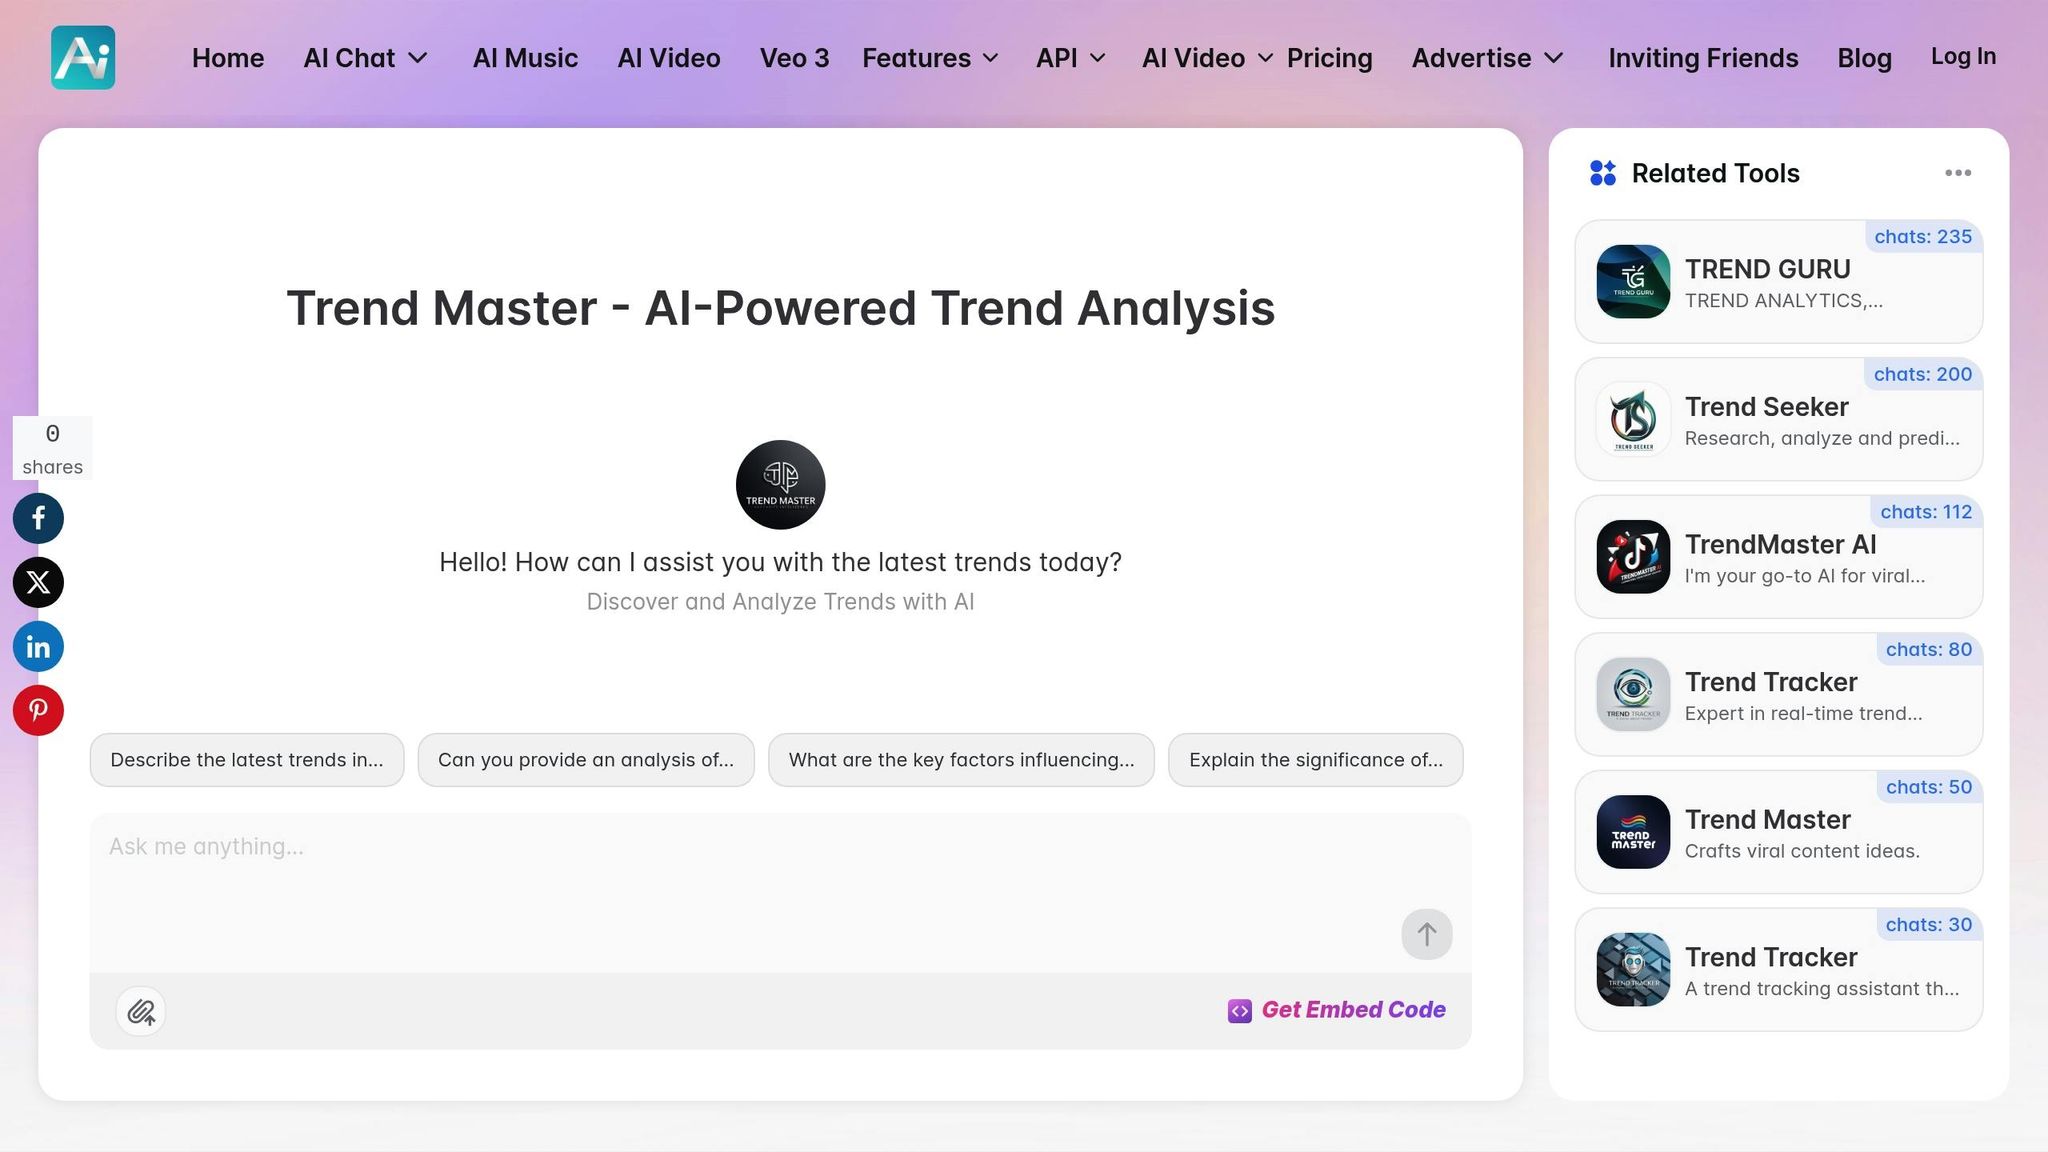Select 'Explain the significance of...' prompt
2048x1152 pixels.
pos(1316,760)
